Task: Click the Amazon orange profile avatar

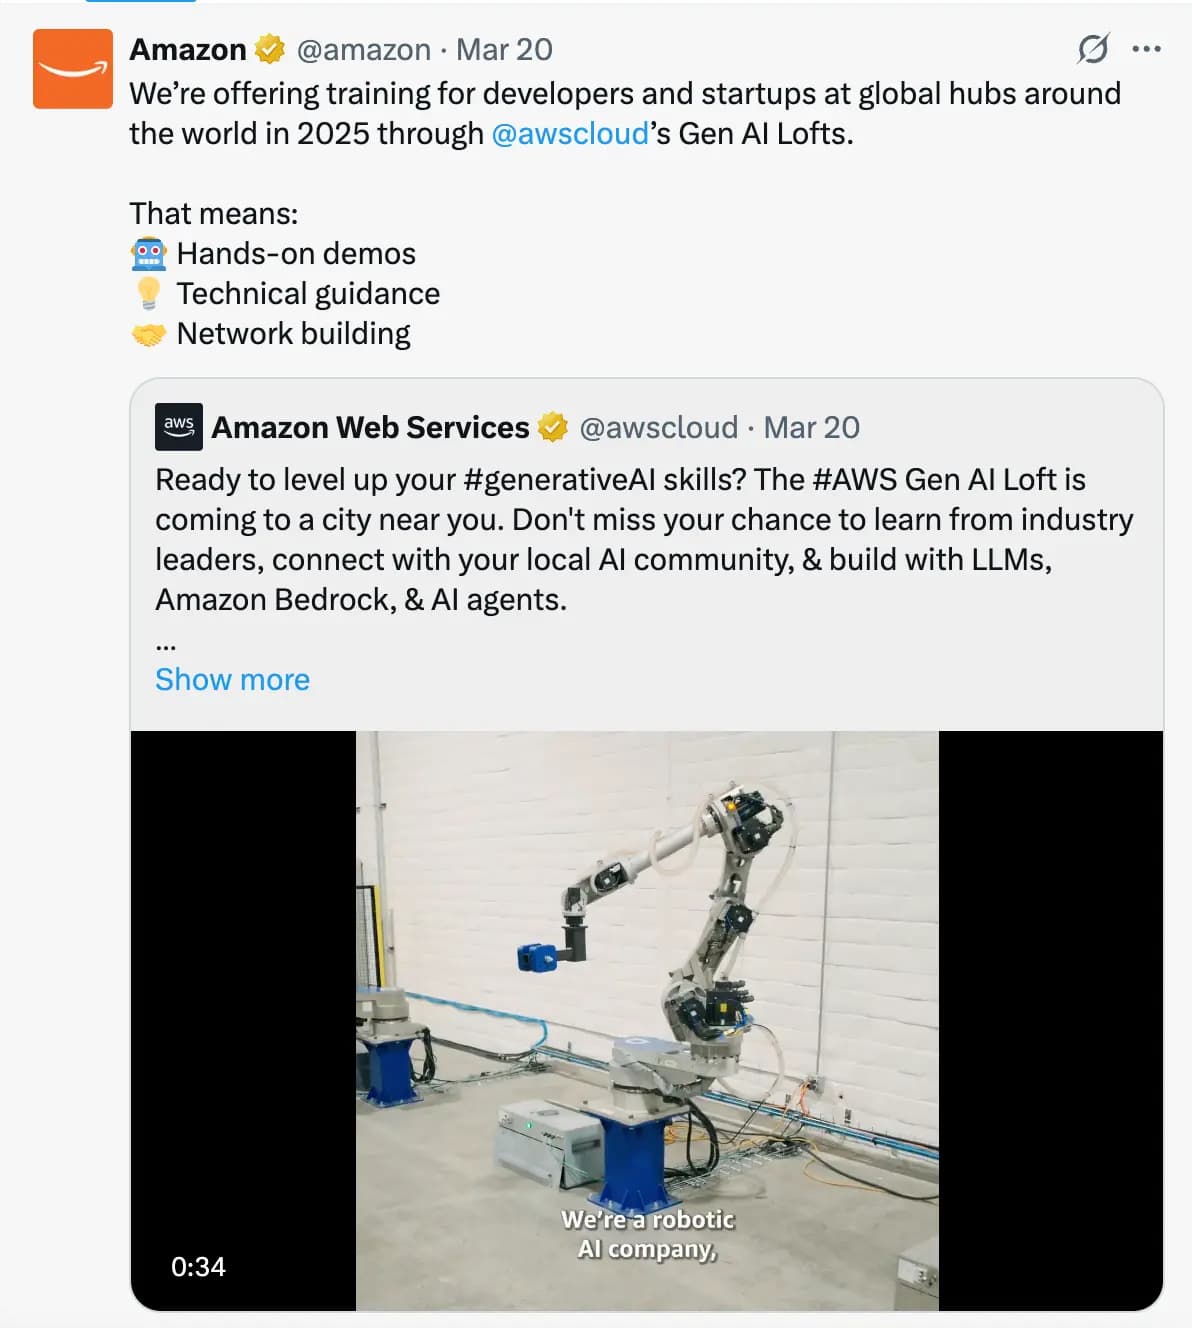Action: point(73,69)
